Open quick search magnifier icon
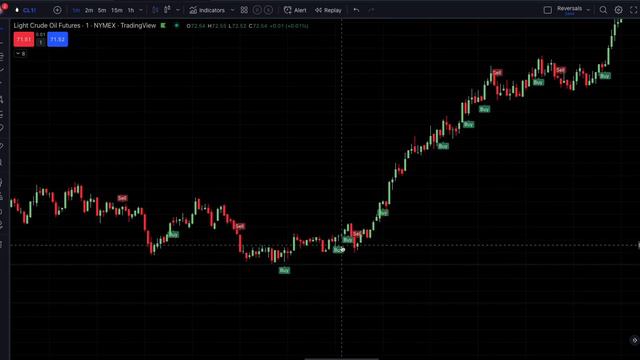Image resolution: width=640 pixels, height=360 pixels. [603, 10]
